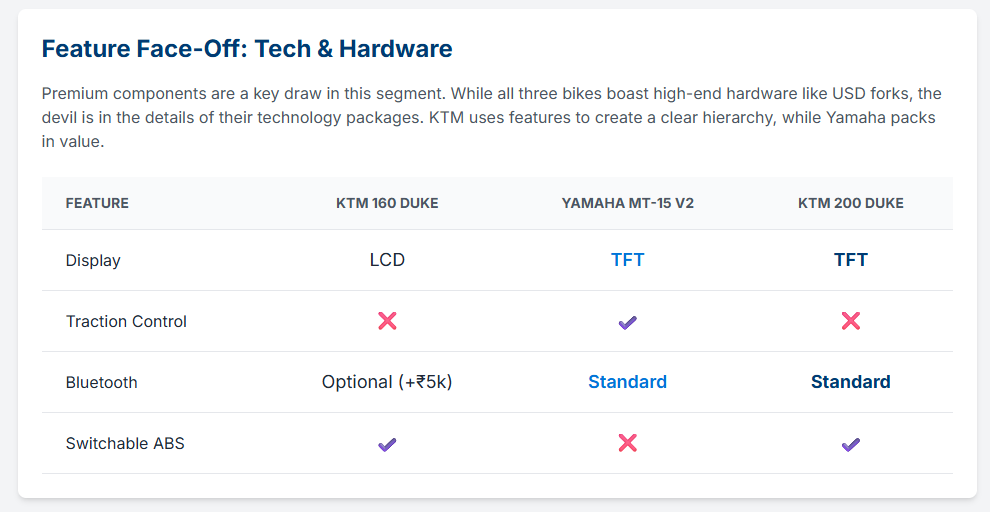Click the Optional (+₹5k) Bluetooth cell
Image resolution: width=990 pixels, height=512 pixels.
tap(387, 382)
